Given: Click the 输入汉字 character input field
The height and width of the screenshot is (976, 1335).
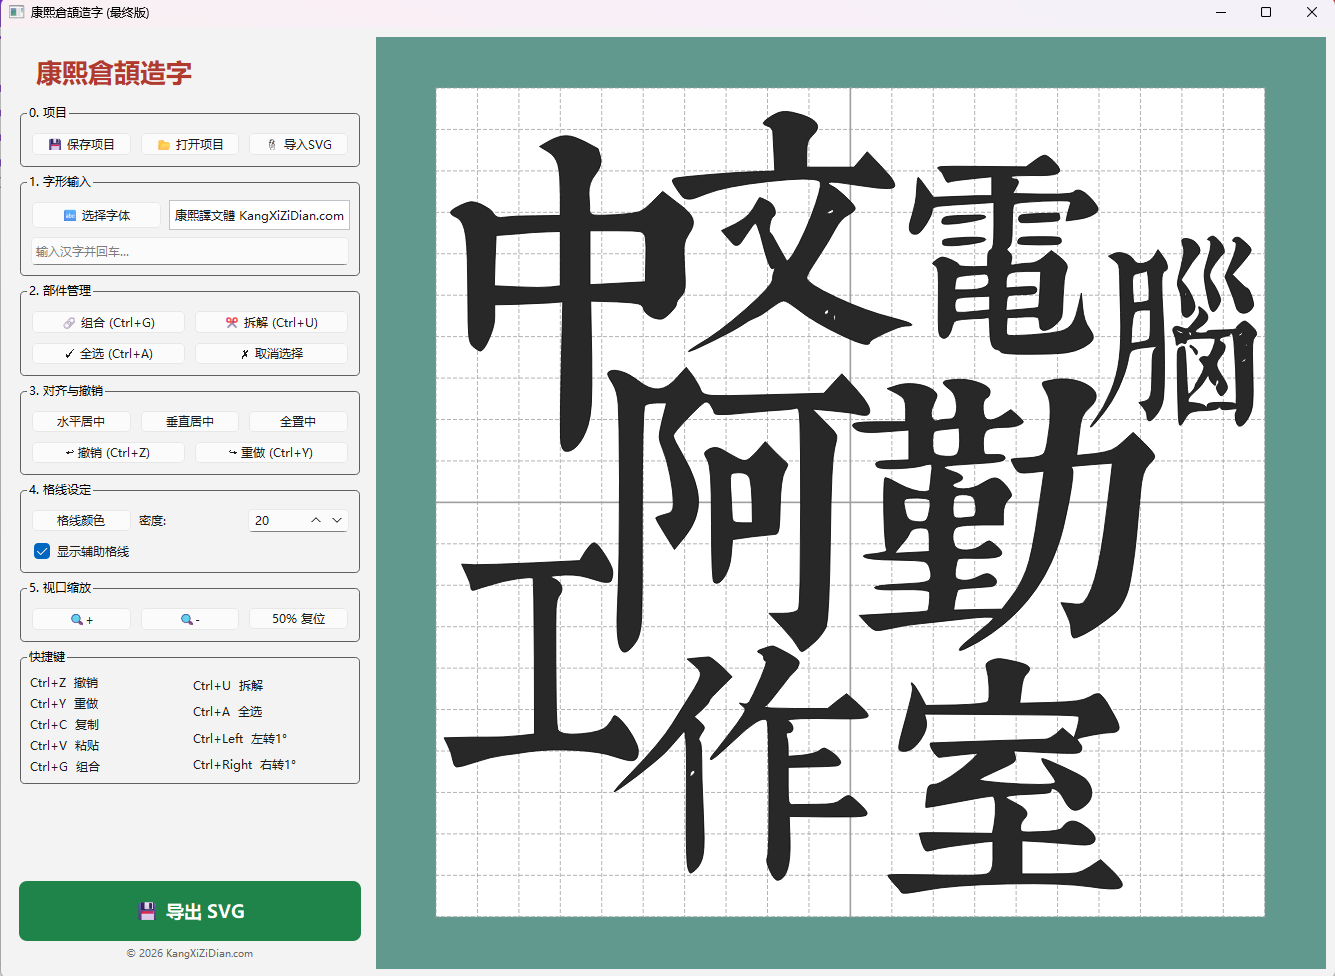Looking at the screenshot, I should pyautogui.click(x=190, y=252).
